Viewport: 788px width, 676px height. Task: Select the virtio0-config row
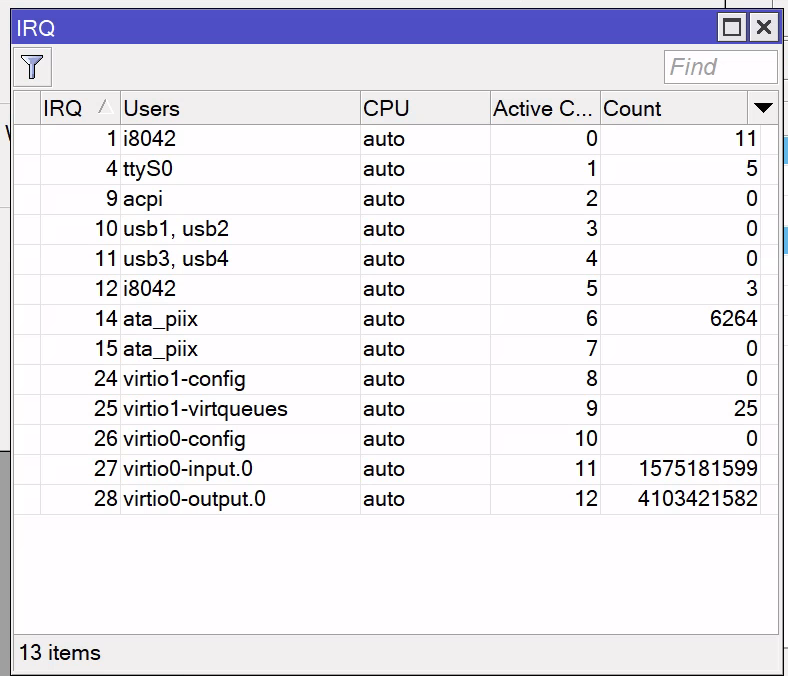[x=396, y=439]
